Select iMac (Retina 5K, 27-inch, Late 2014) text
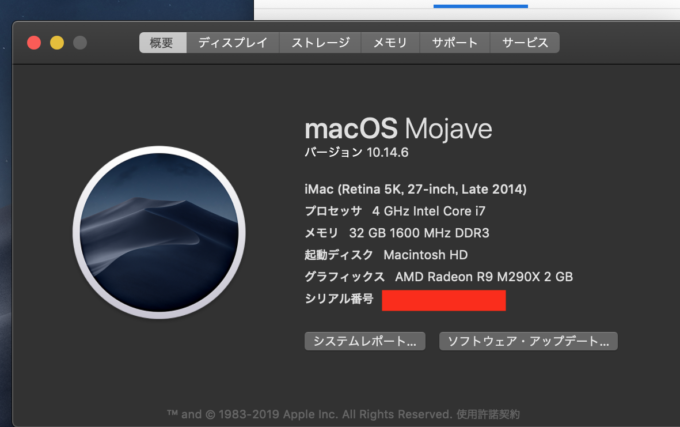The image size is (680, 427). click(x=415, y=189)
